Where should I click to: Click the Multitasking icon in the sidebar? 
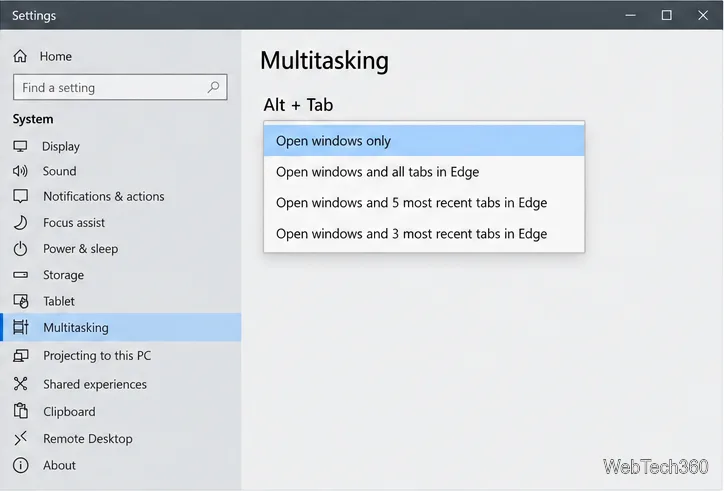pyautogui.click(x=21, y=327)
